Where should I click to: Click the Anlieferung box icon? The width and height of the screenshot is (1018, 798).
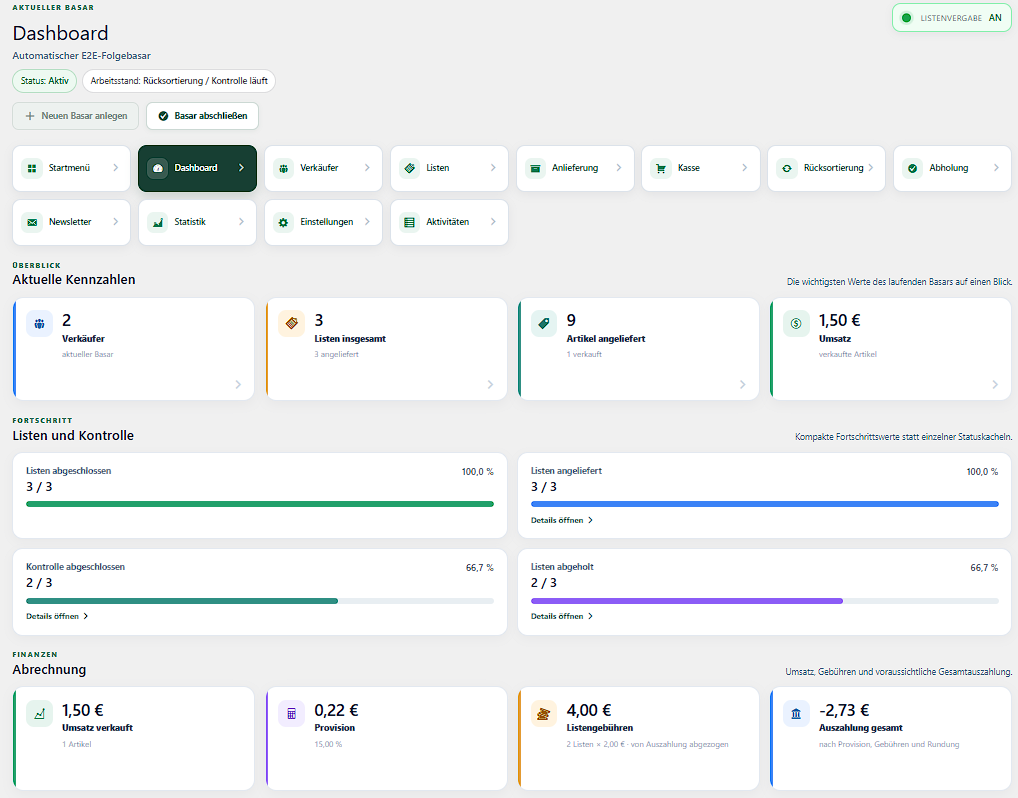click(x=535, y=168)
